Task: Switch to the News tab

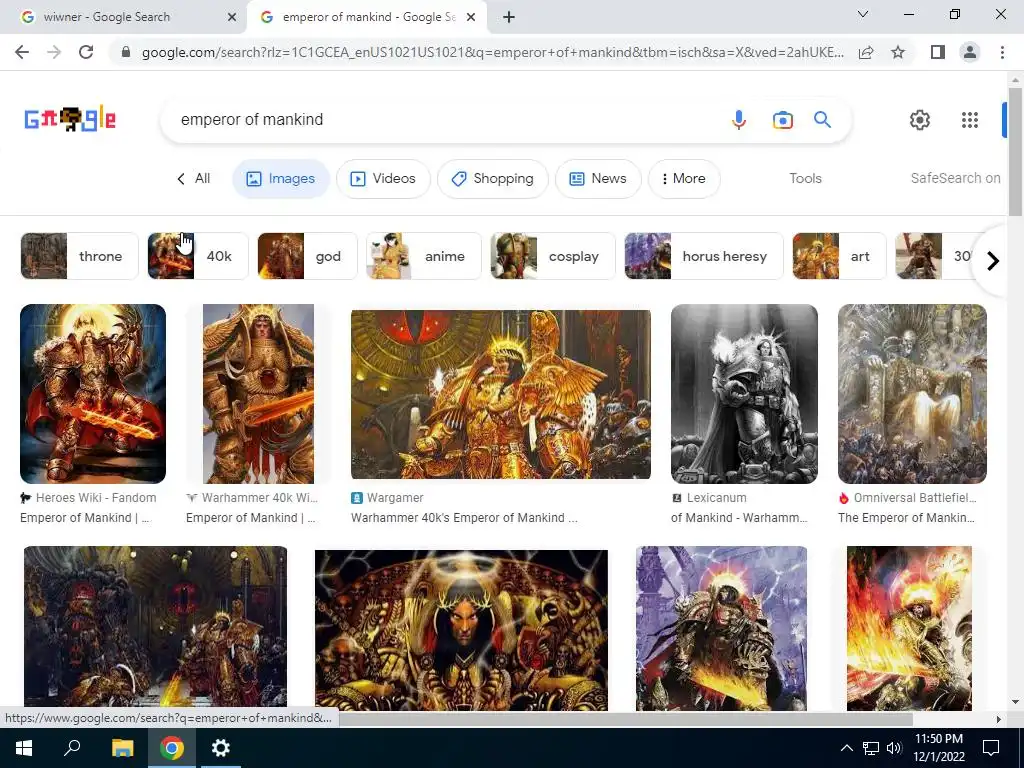Action: [598, 178]
